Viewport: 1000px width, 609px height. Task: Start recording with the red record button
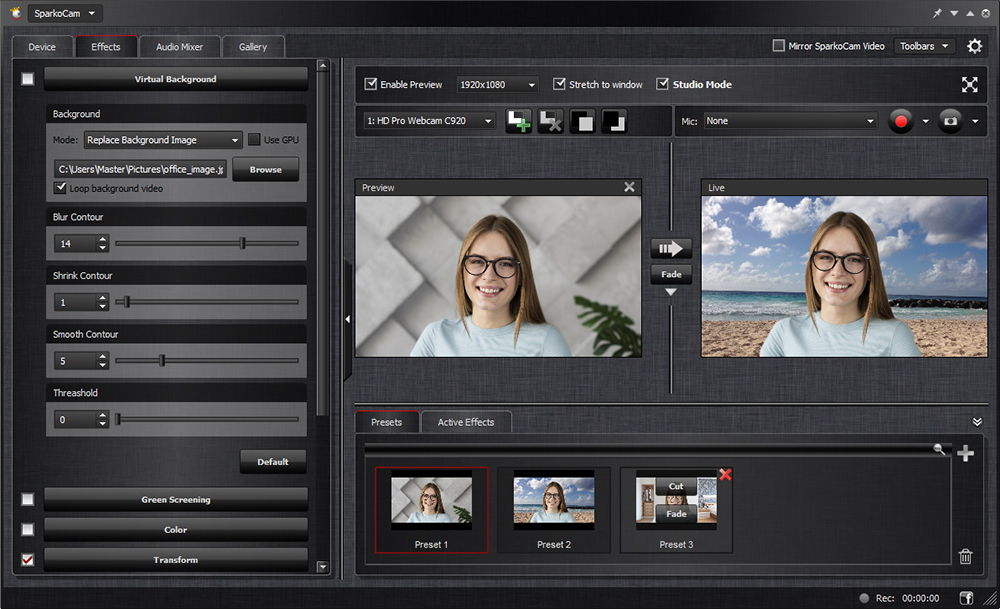pyautogui.click(x=899, y=121)
